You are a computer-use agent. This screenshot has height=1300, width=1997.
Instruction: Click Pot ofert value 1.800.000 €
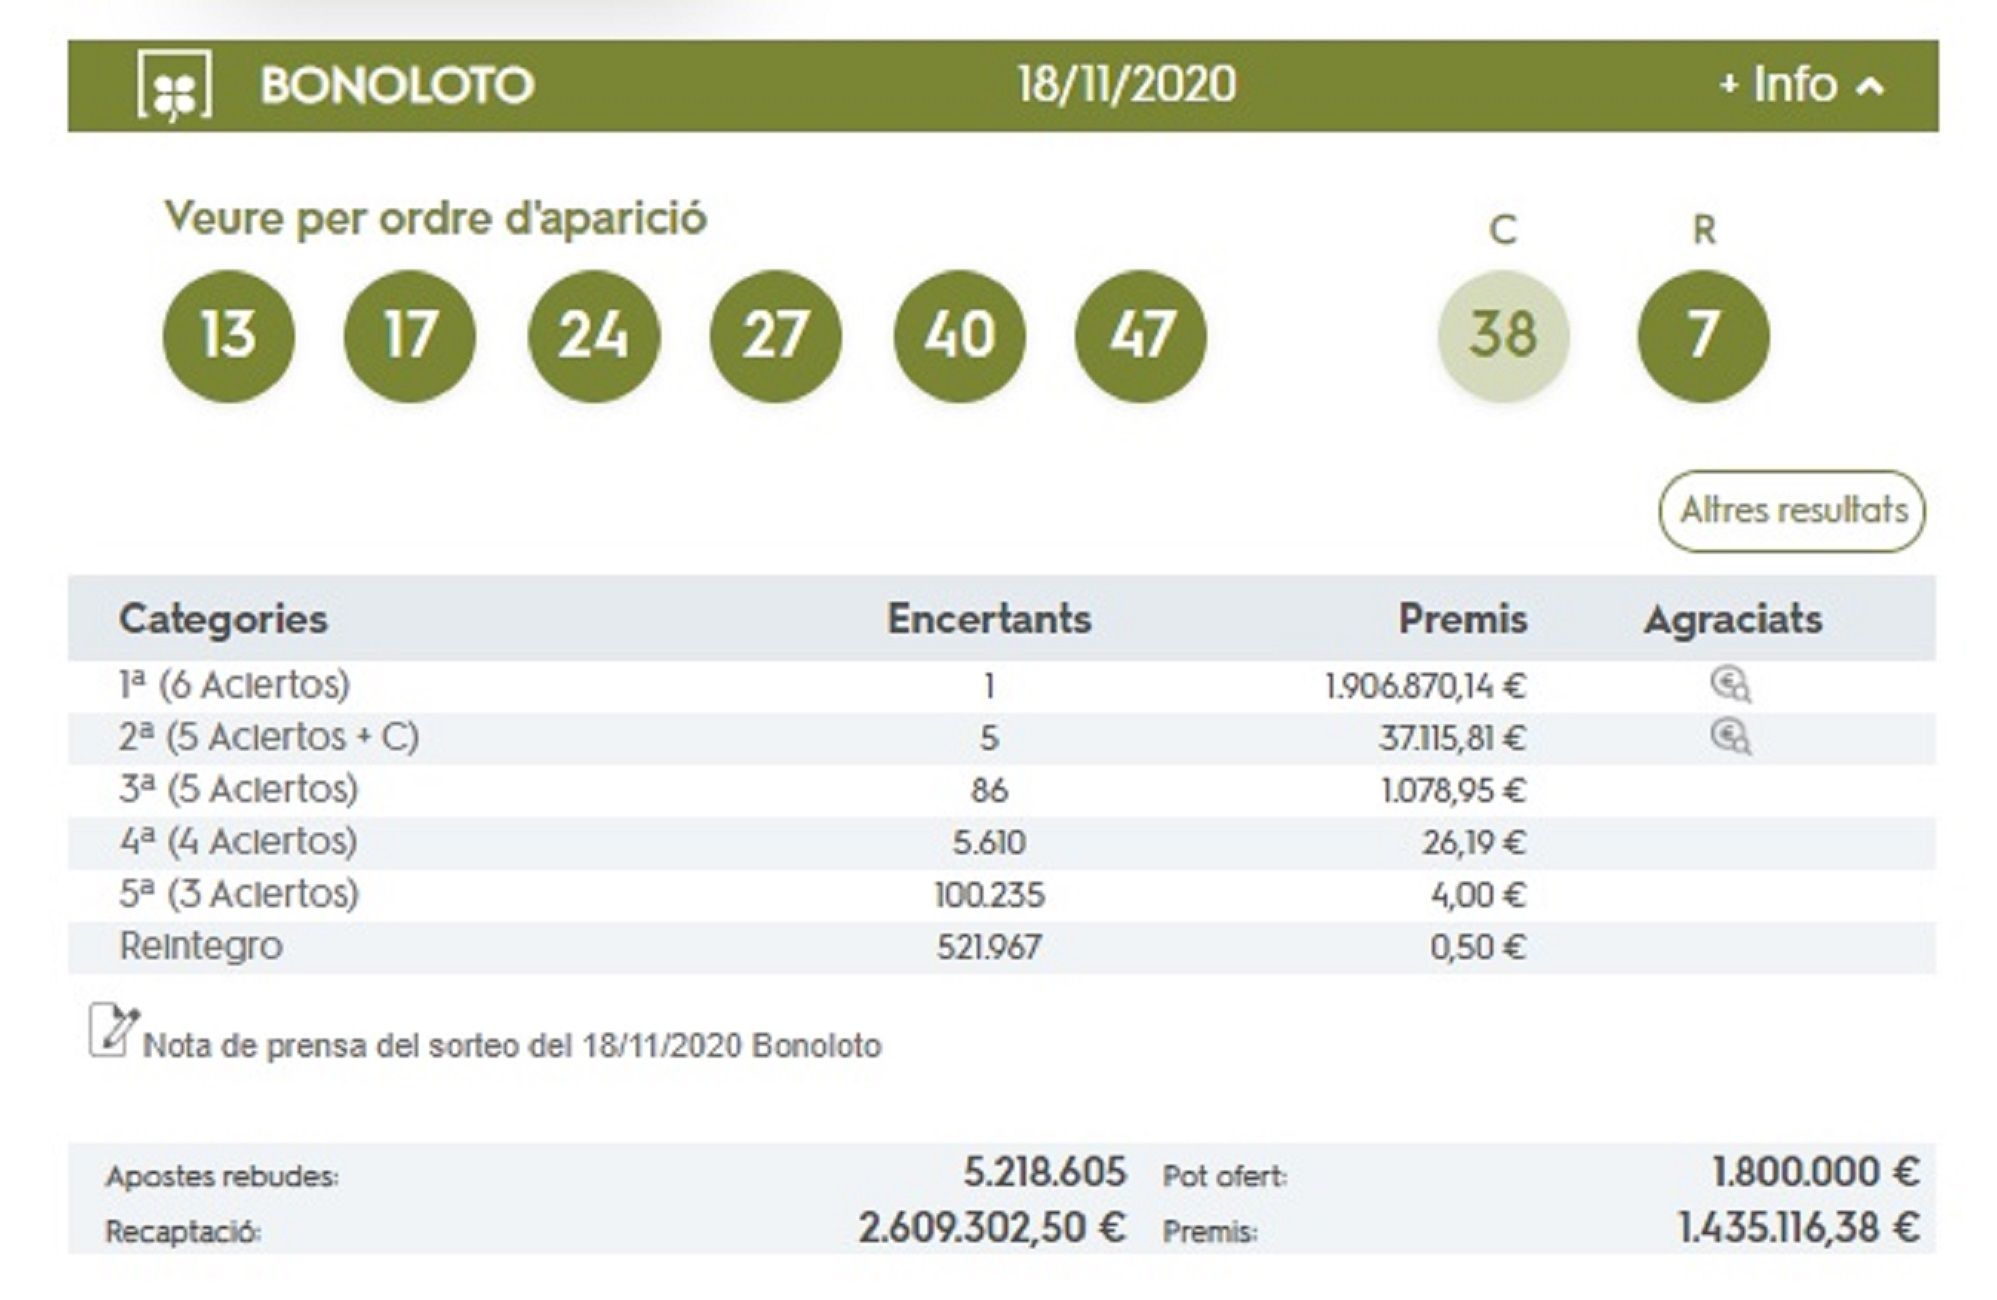[1816, 1172]
